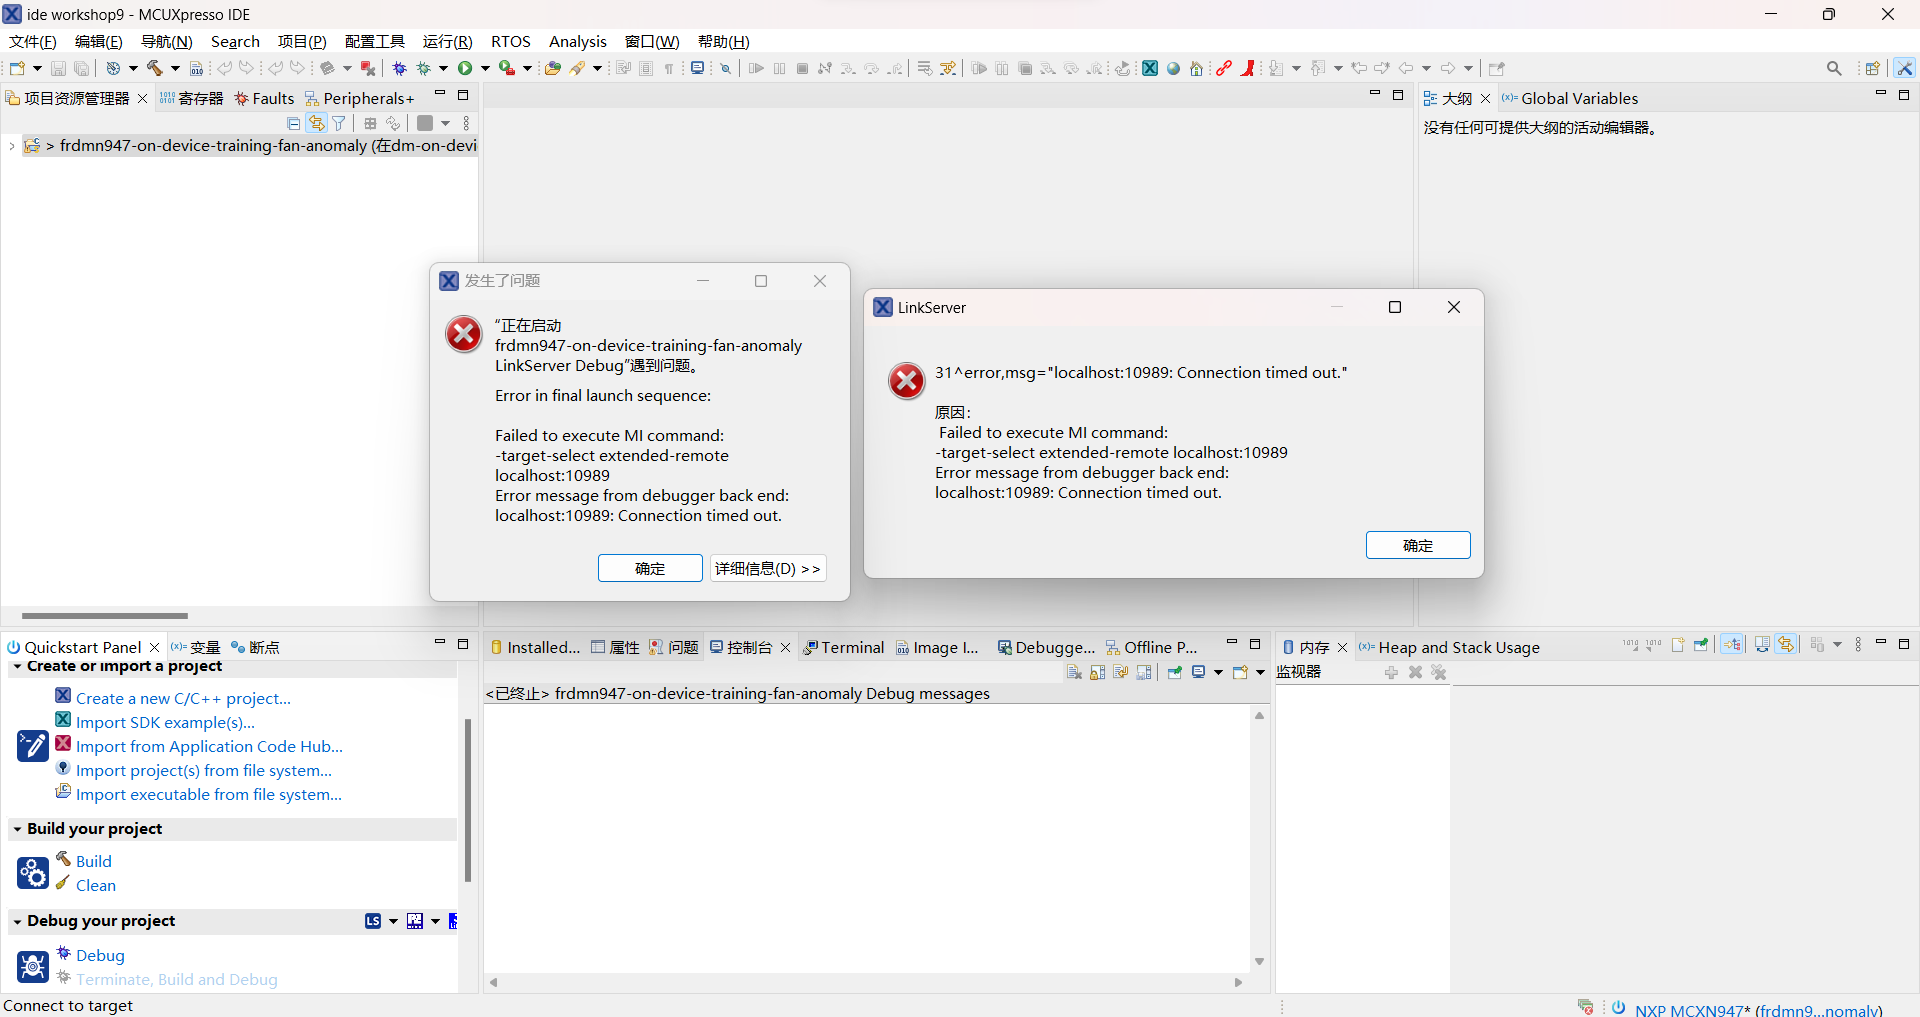Click the Open Console icon in console toolbar
Image resolution: width=1920 pixels, height=1017 pixels.
(1240, 673)
